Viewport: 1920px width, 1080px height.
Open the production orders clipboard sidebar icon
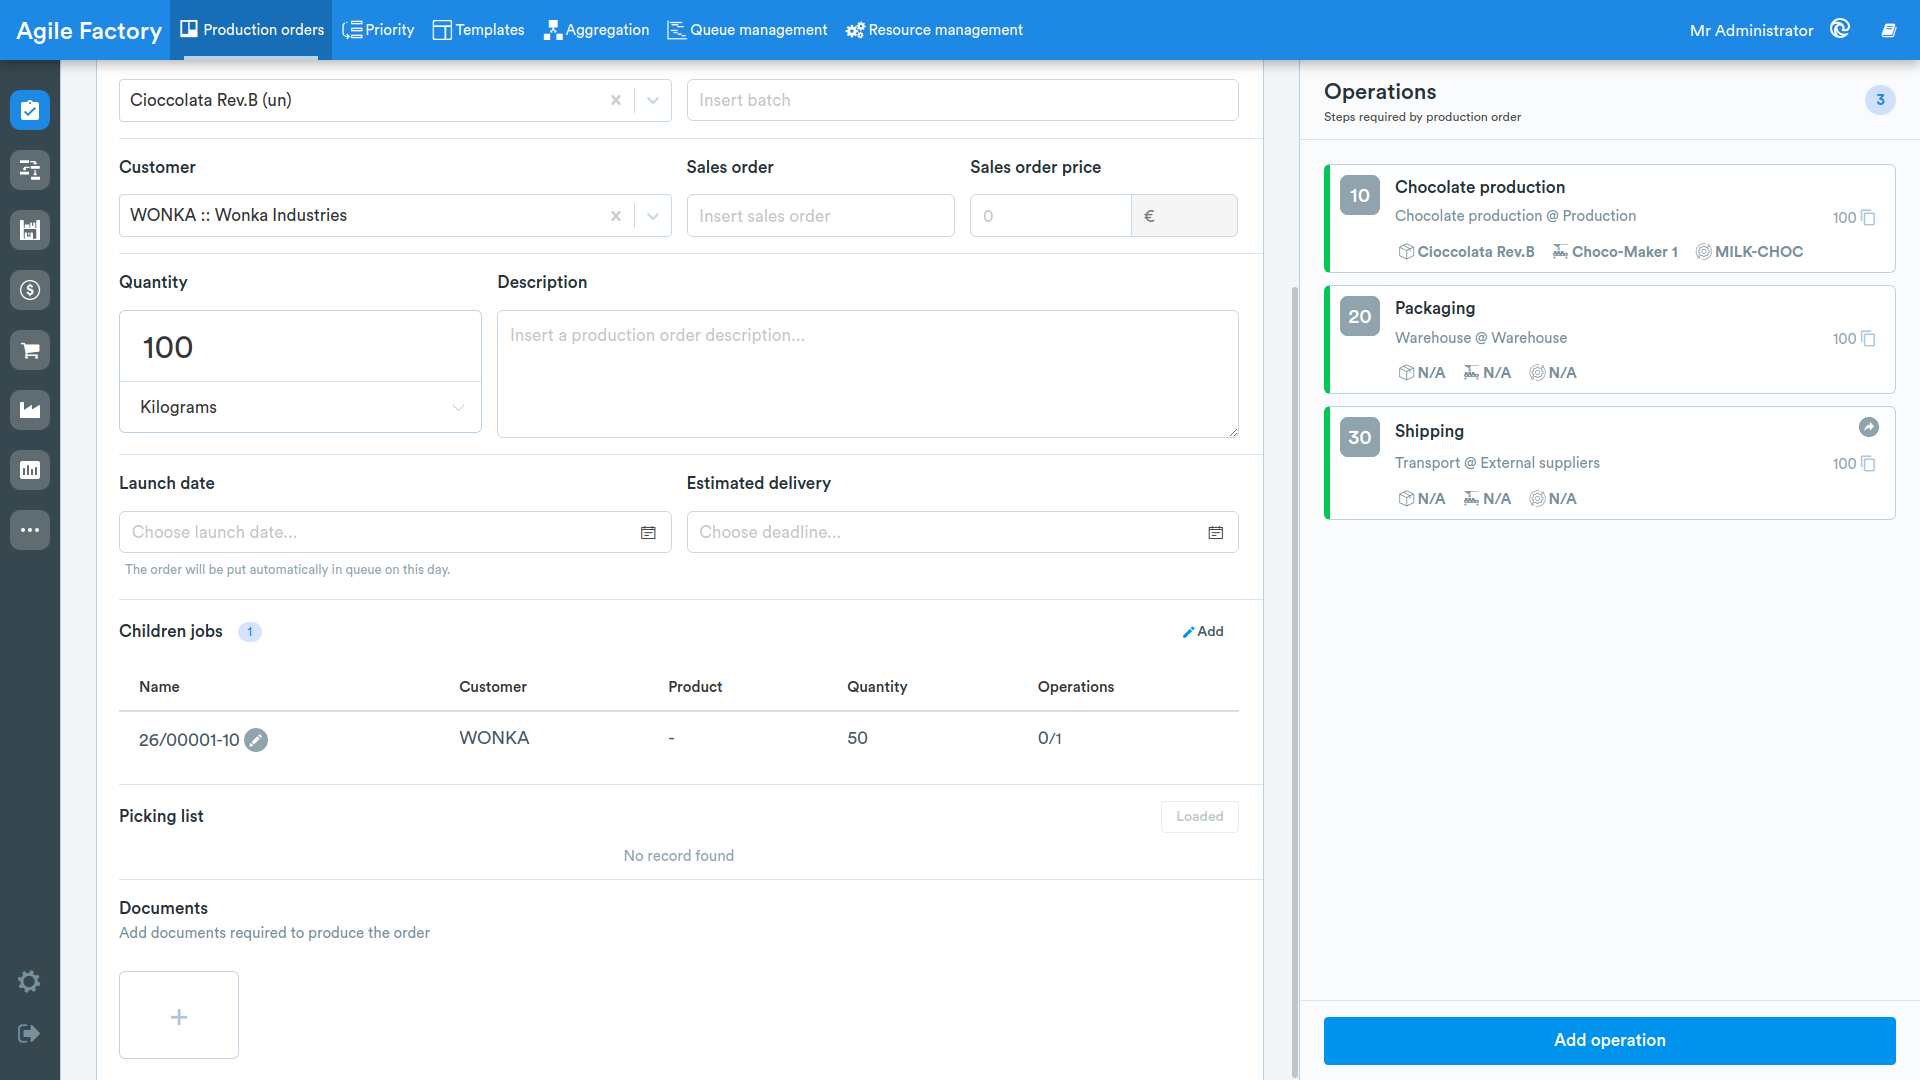click(x=30, y=110)
